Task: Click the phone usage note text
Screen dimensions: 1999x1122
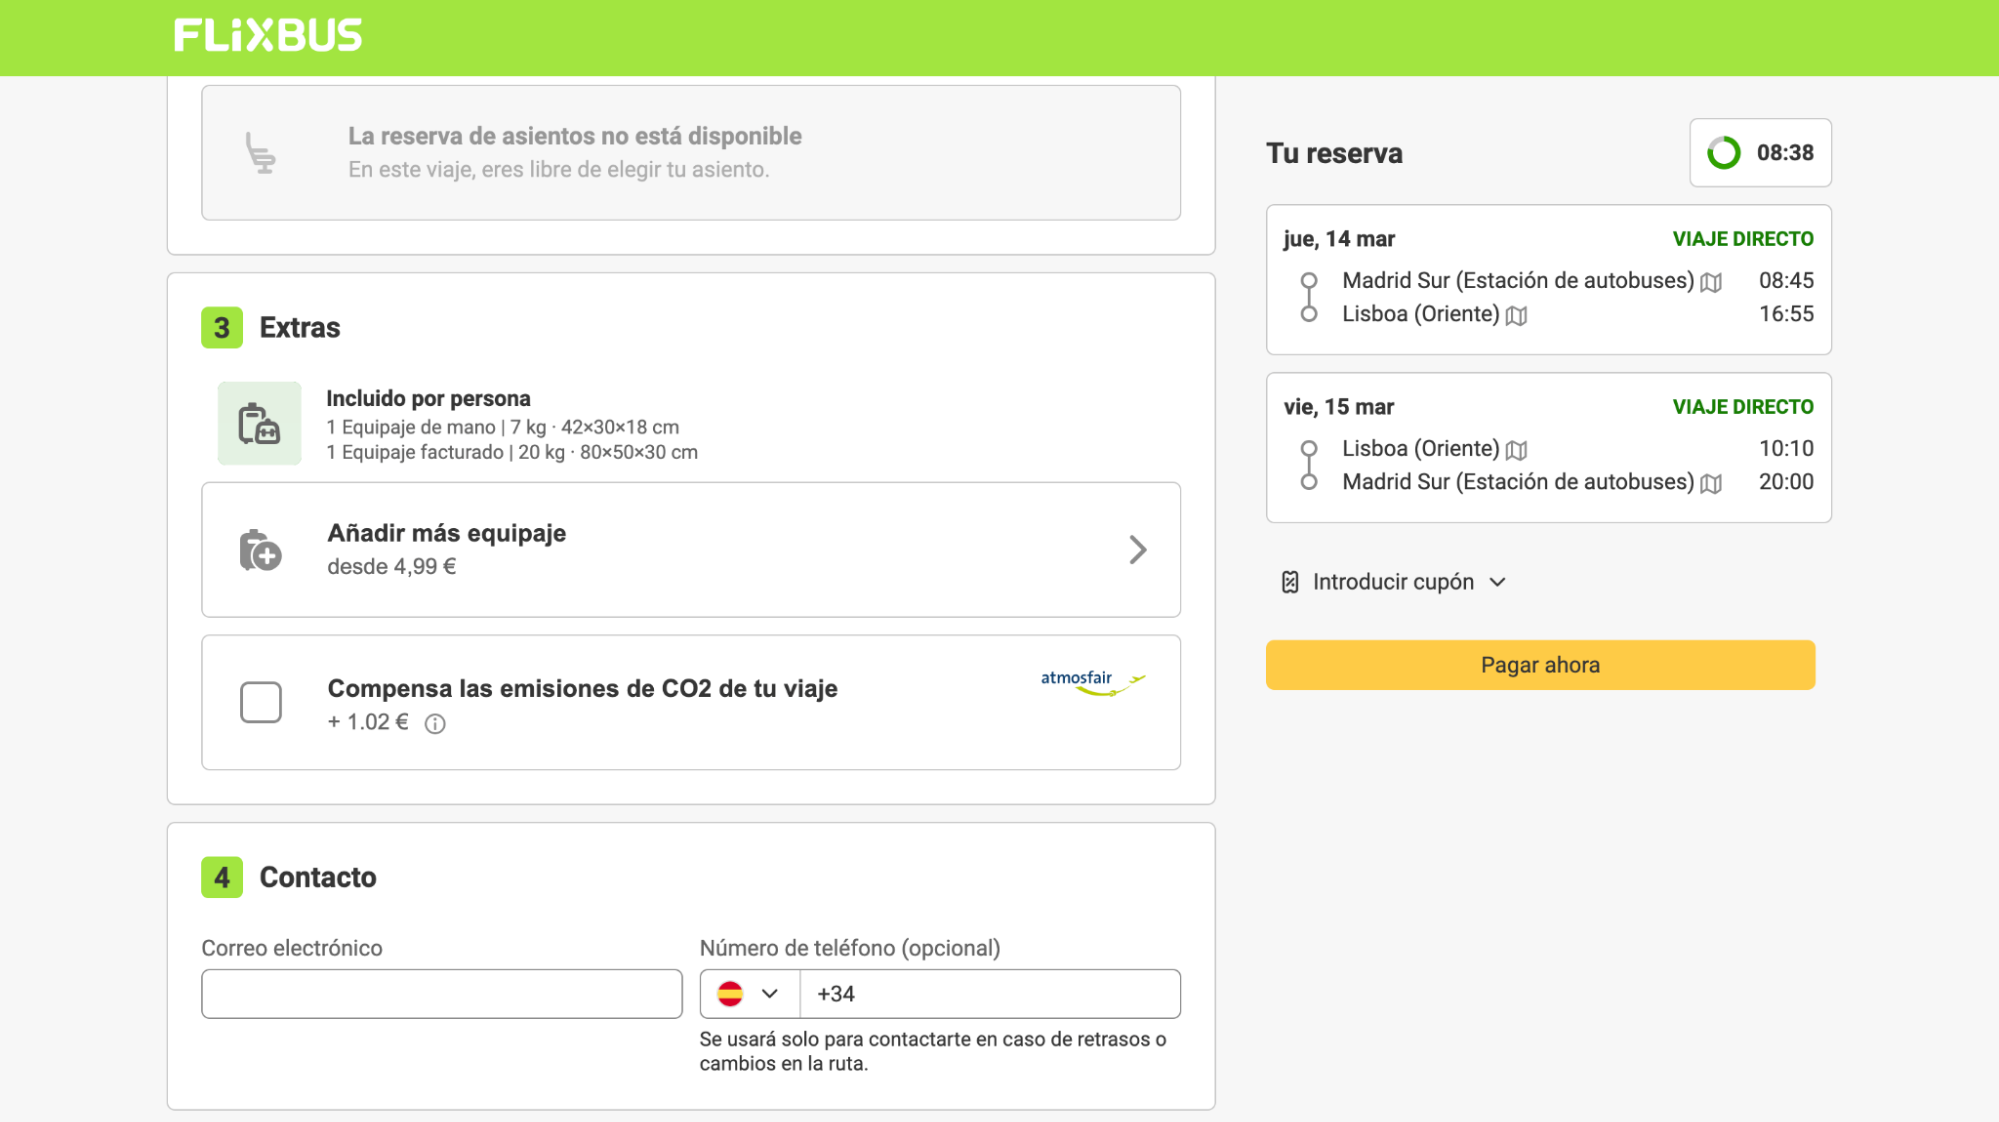Action: (x=933, y=1051)
